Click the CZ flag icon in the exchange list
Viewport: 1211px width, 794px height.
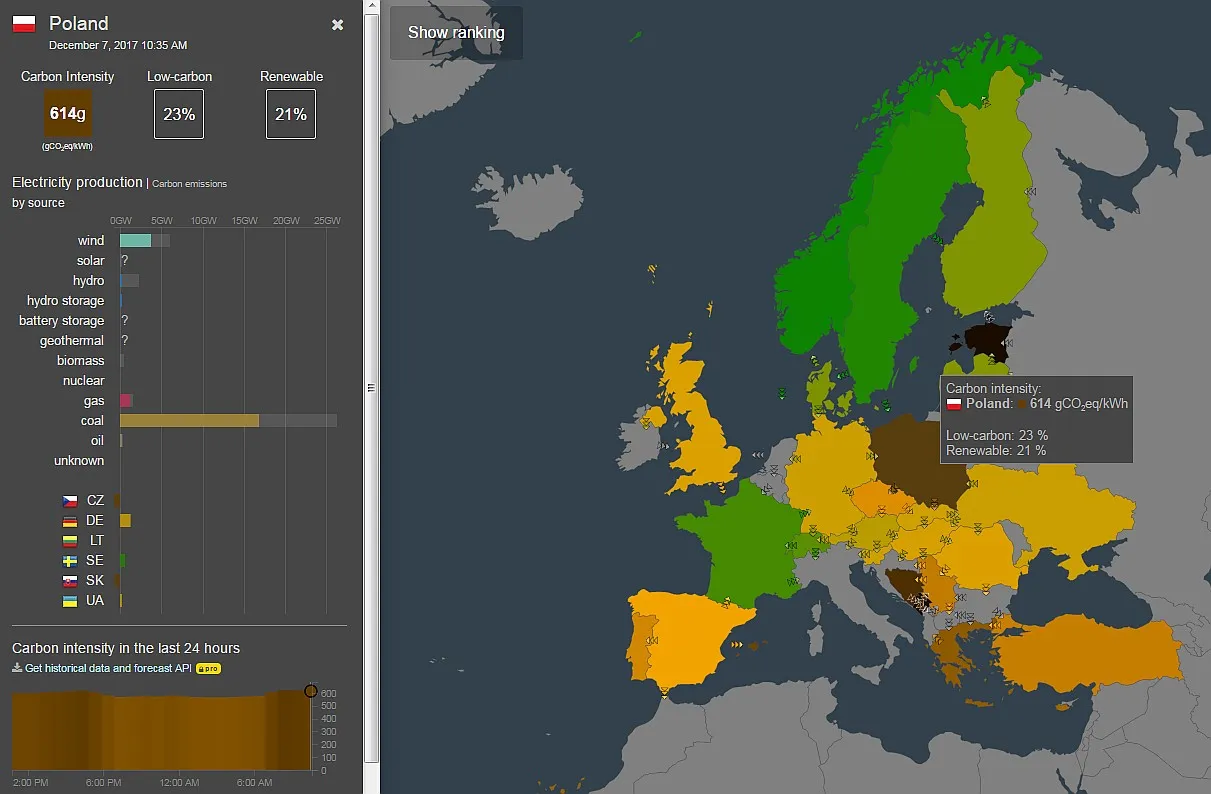(x=69, y=500)
